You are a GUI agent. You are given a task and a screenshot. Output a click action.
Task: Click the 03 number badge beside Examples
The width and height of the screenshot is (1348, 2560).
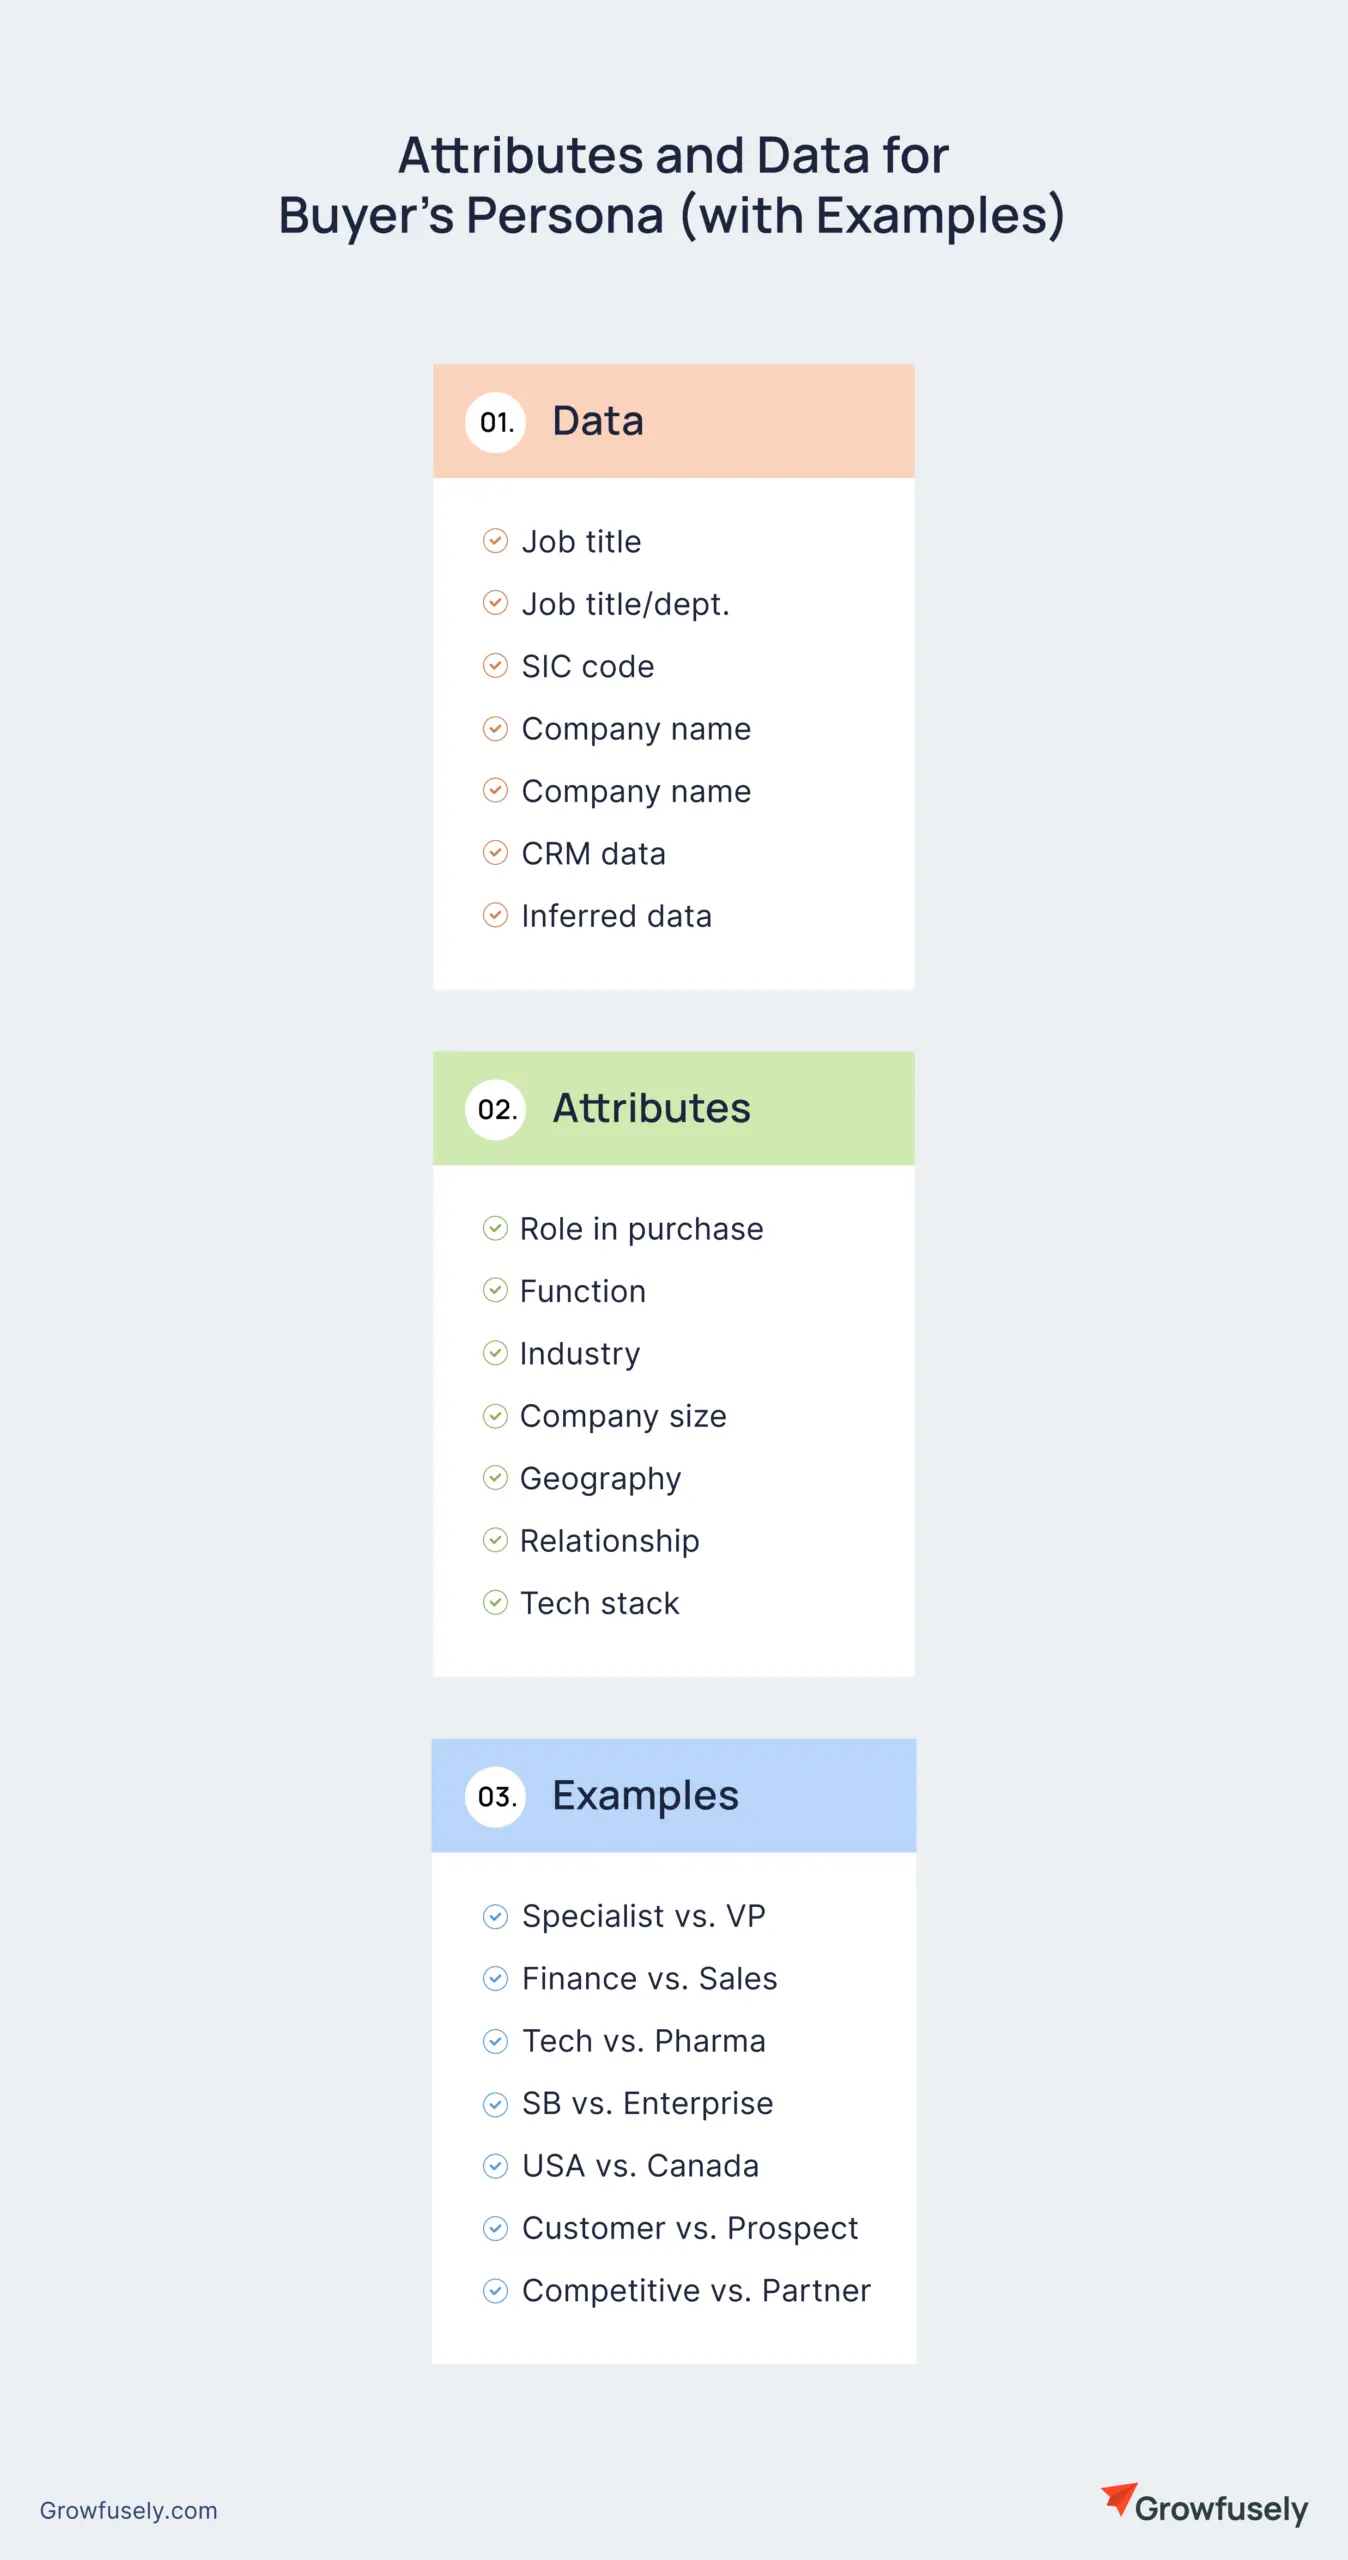coord(495,1797)
